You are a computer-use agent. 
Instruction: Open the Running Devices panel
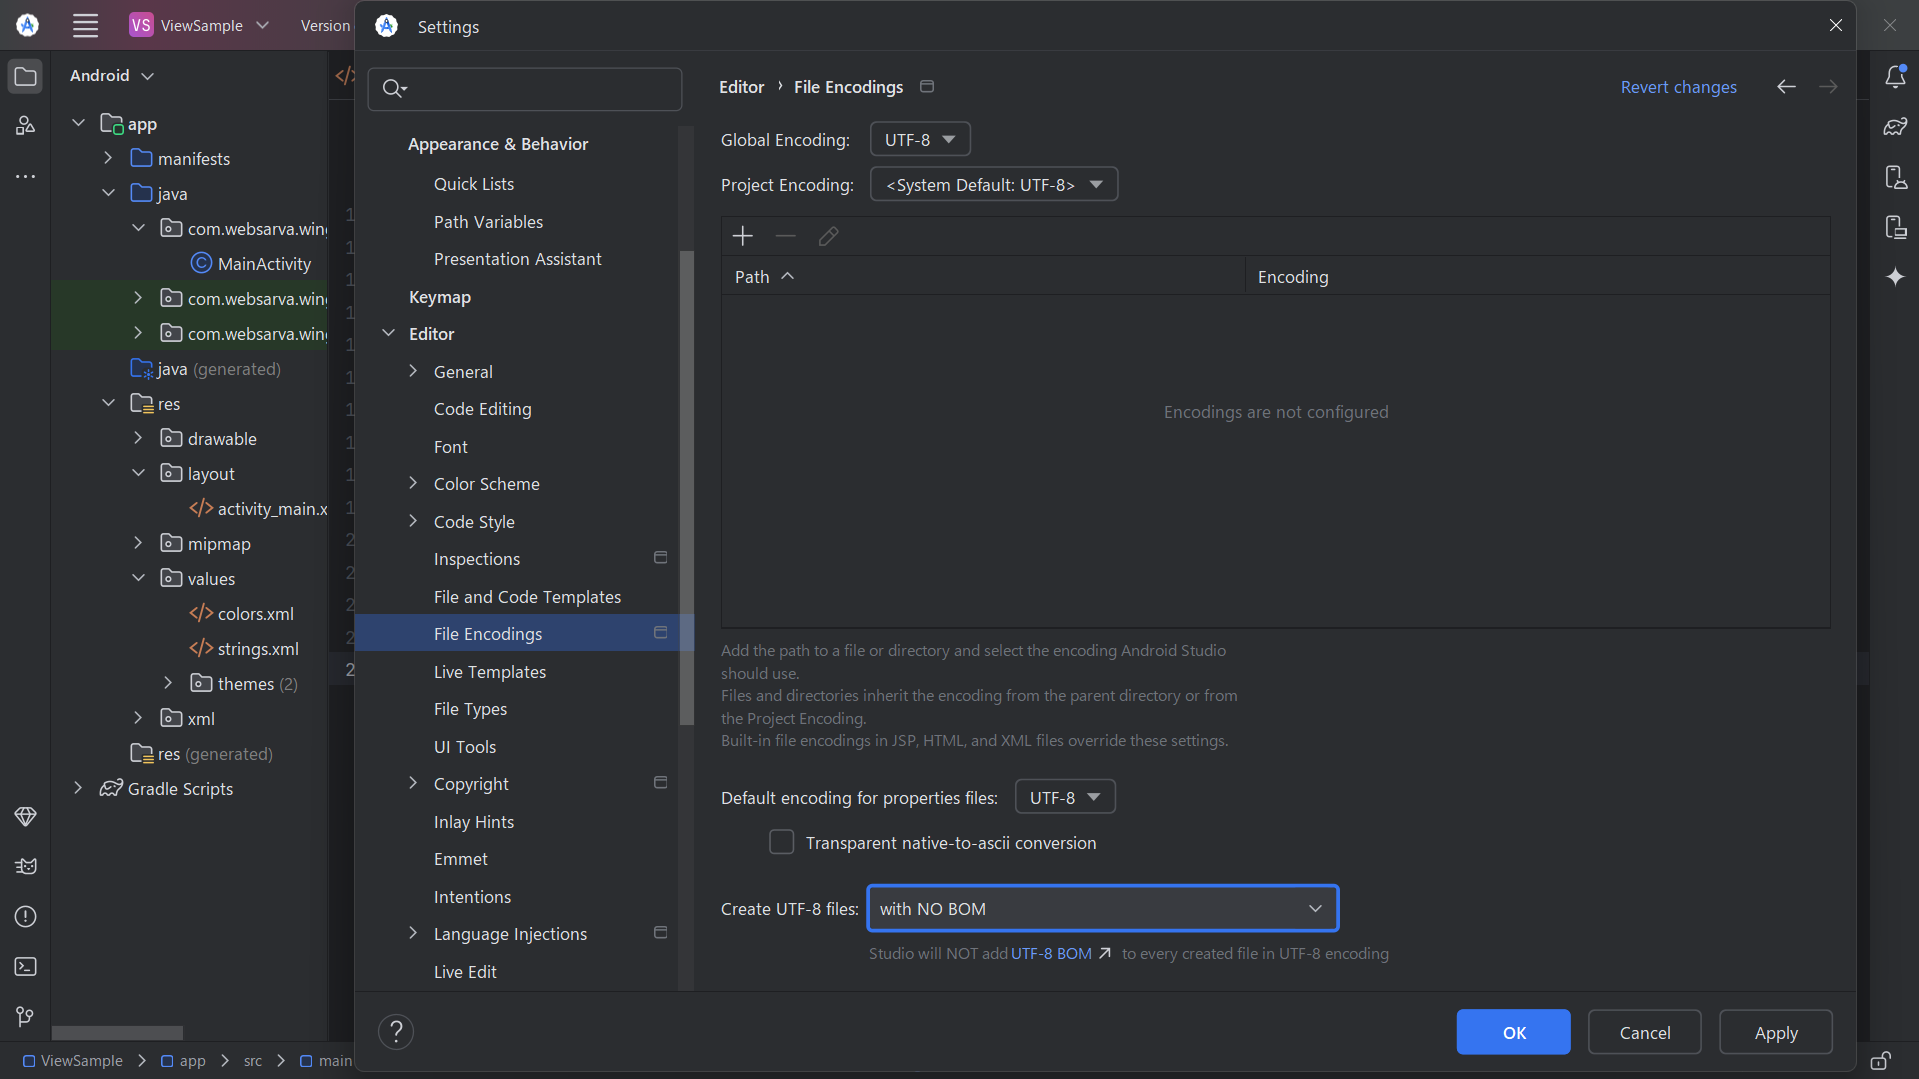[x=1897, y=227]
